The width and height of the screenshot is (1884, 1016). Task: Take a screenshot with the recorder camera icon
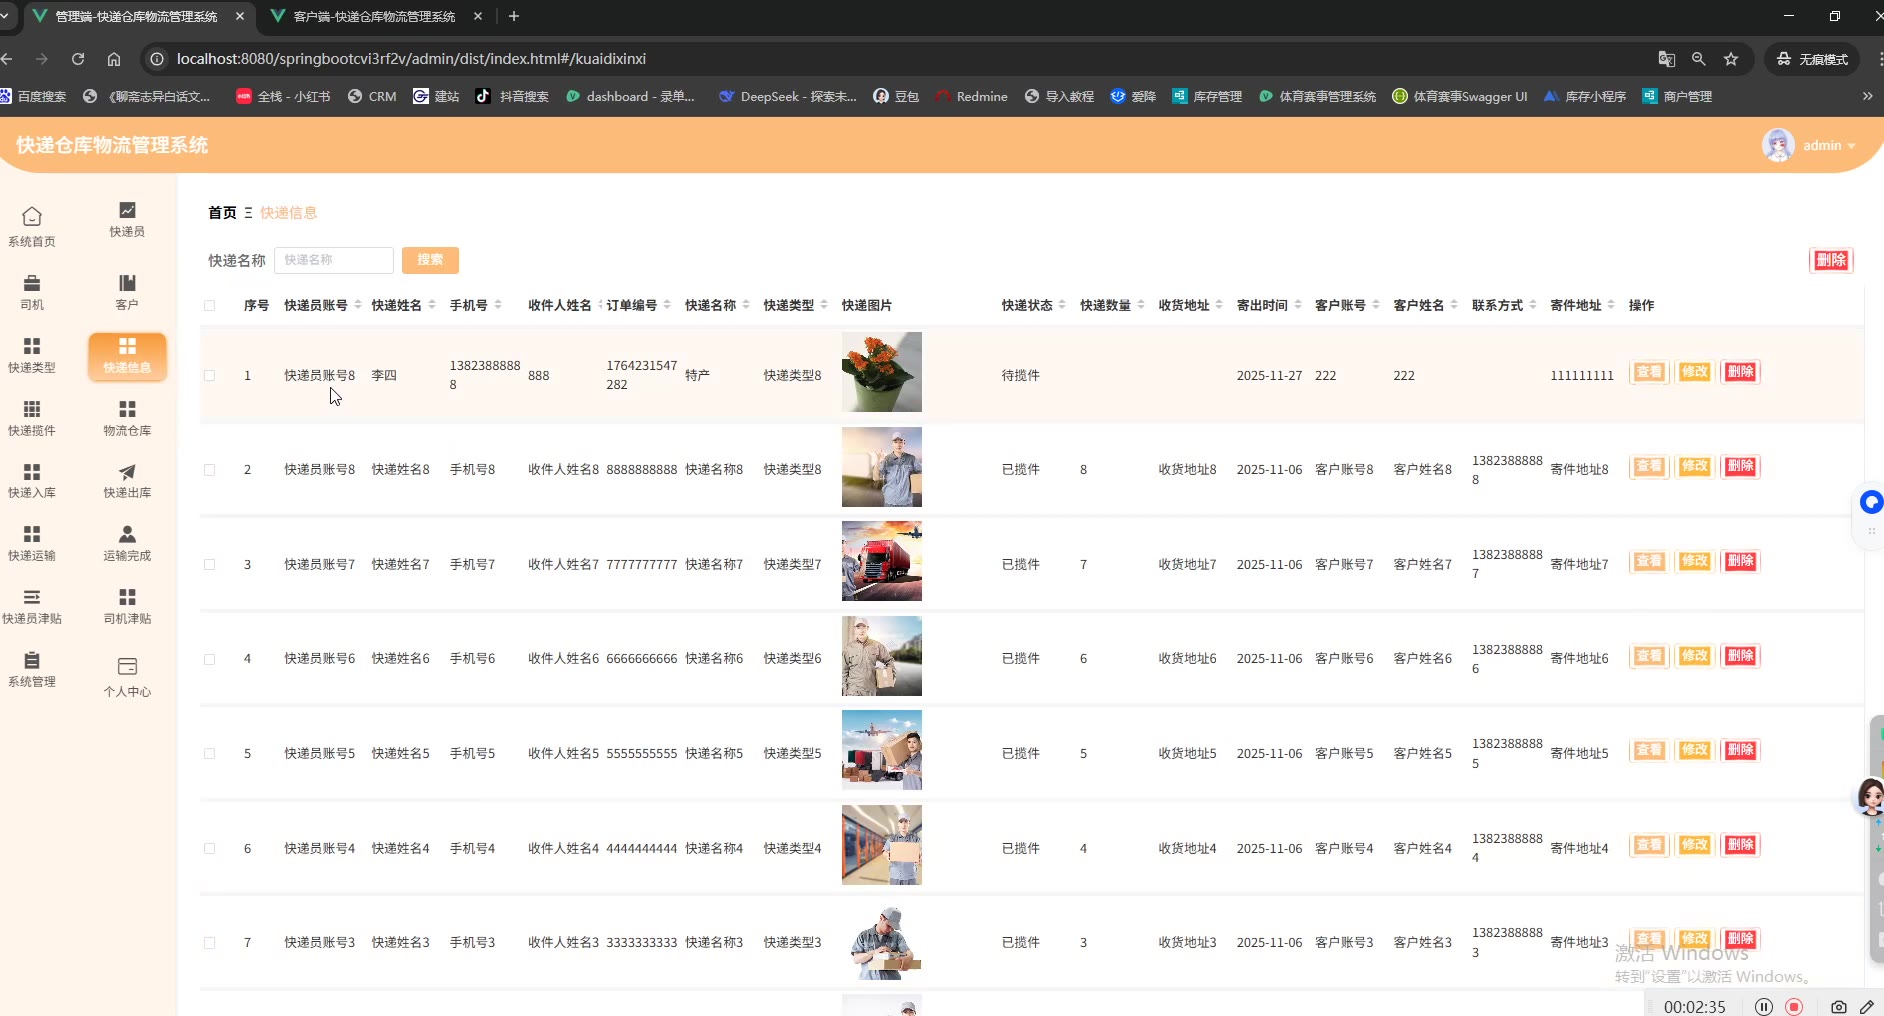pyautogui.click(x=1838, y=1007)
